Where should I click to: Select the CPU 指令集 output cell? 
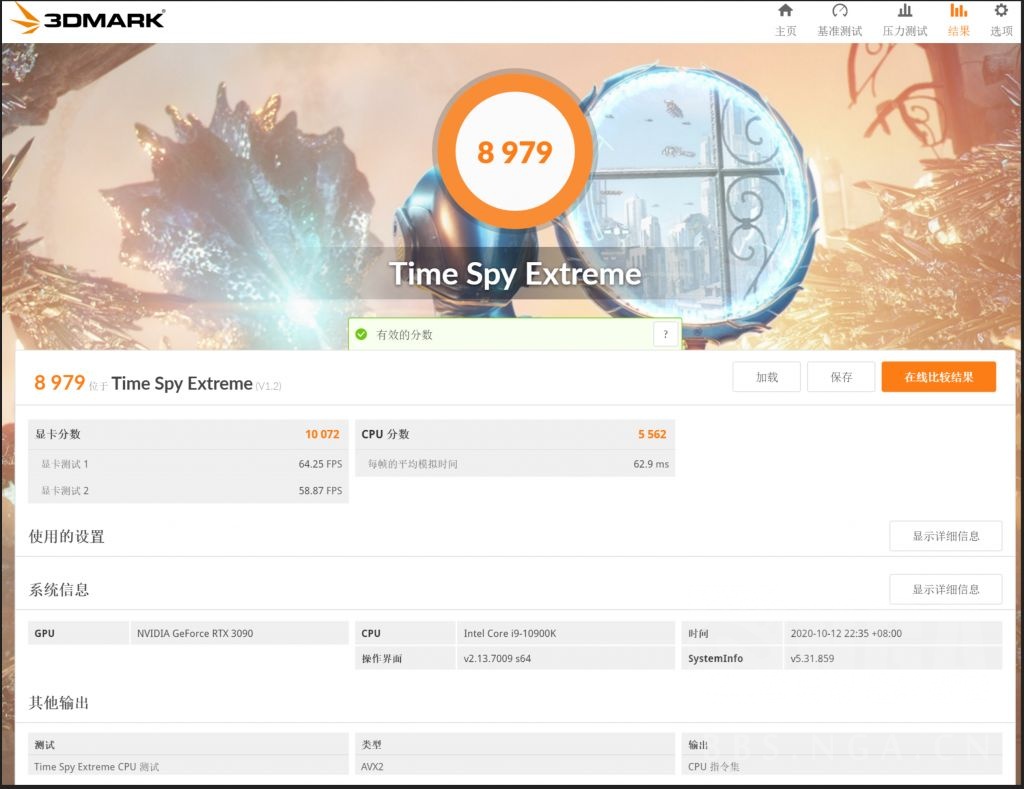click(841, 766)
